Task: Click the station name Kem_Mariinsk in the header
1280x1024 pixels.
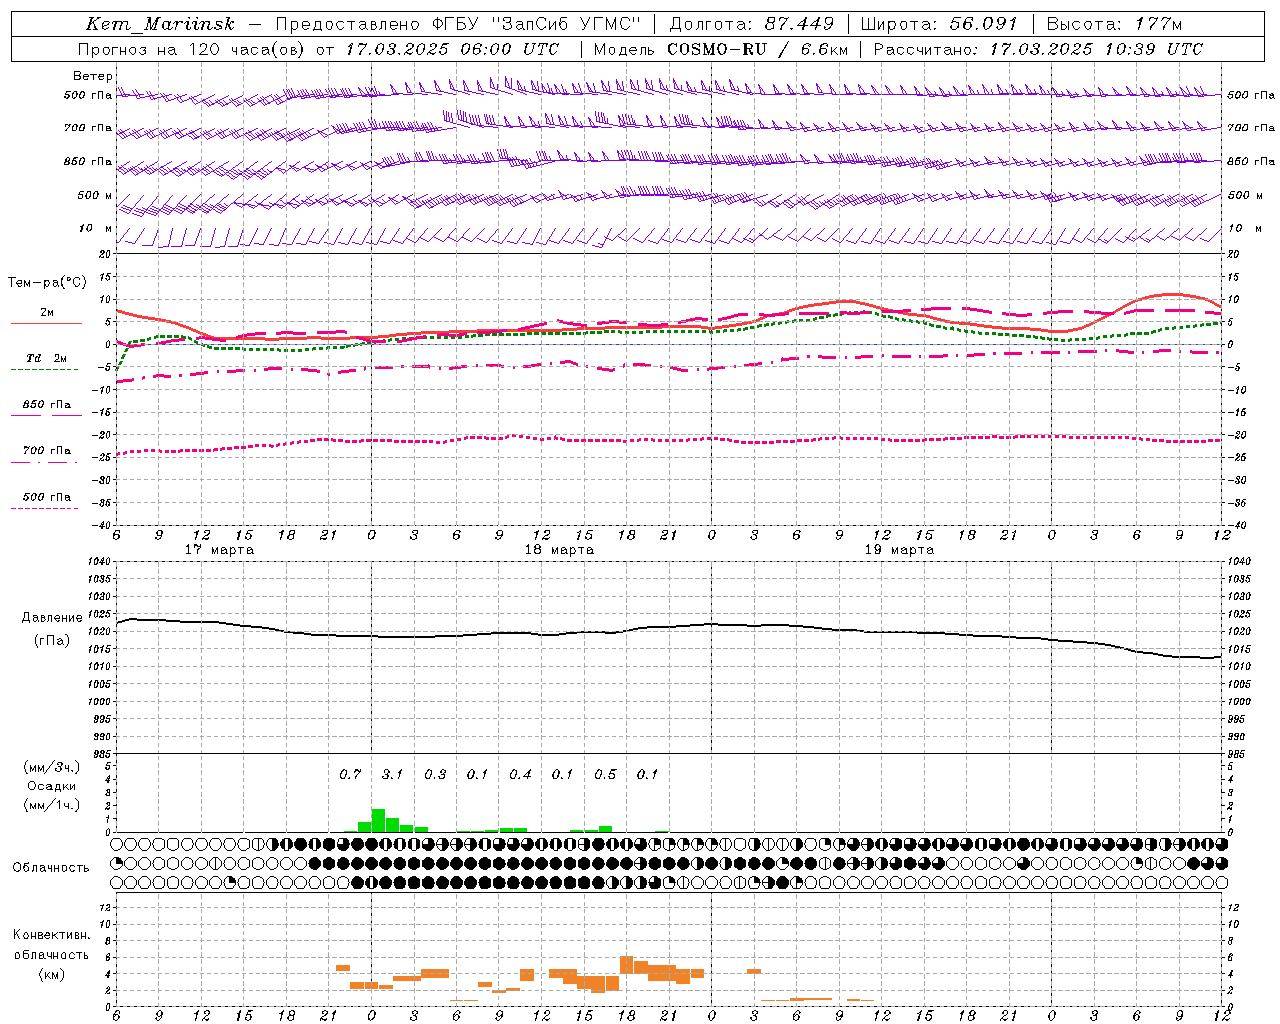Action: (x=160, y=24)
